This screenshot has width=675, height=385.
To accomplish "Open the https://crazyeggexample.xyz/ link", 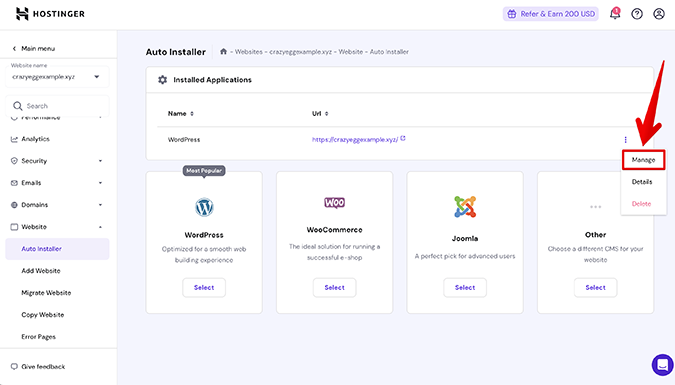I will pos(355,140).
